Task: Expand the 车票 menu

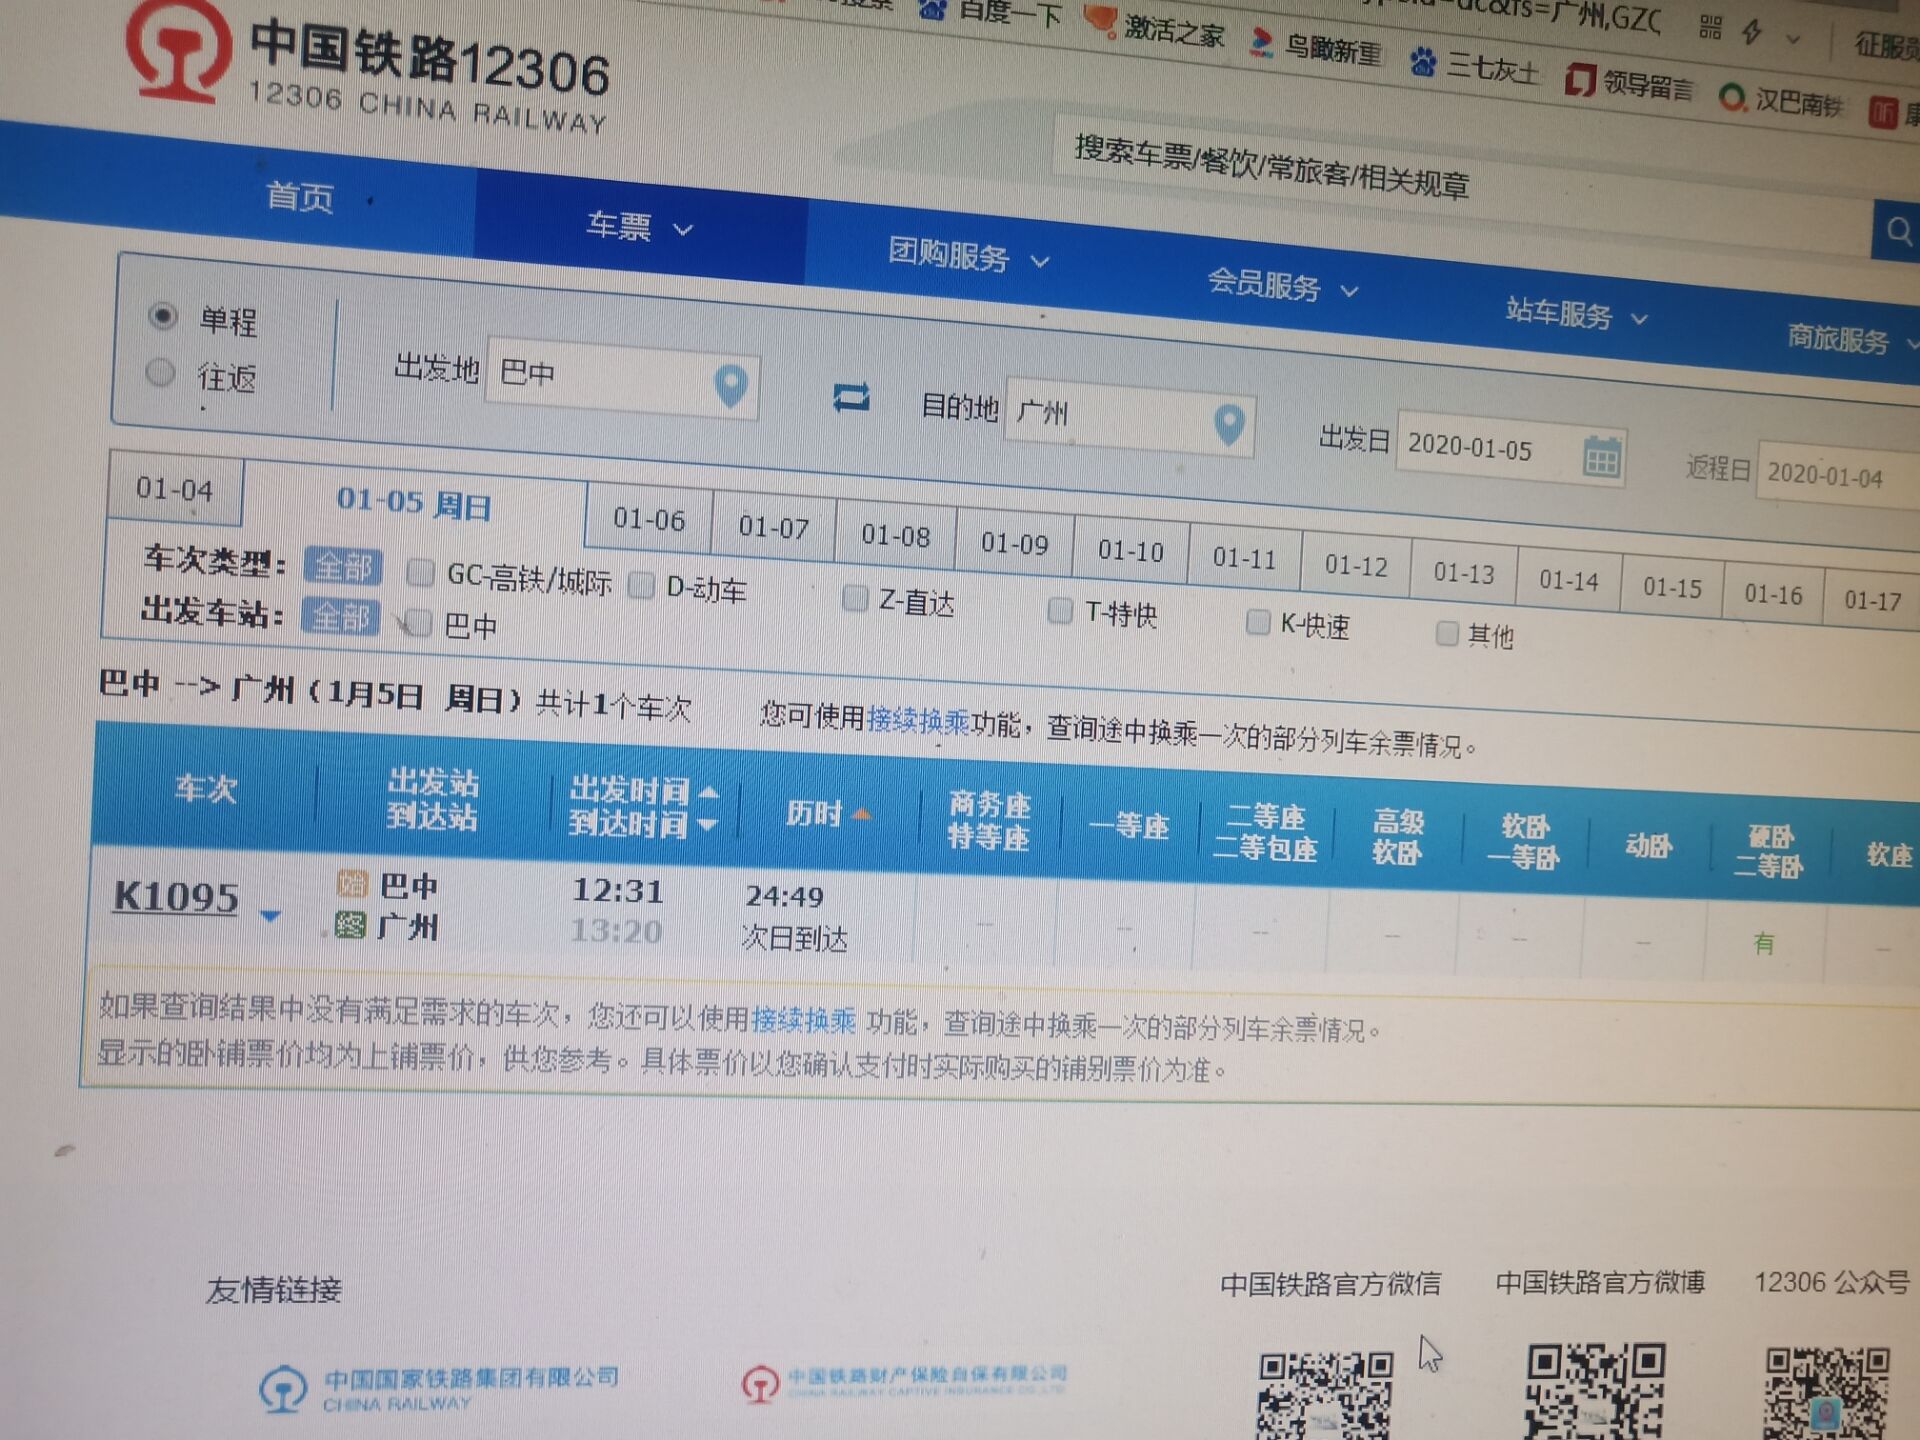Action: click(640, 227)
